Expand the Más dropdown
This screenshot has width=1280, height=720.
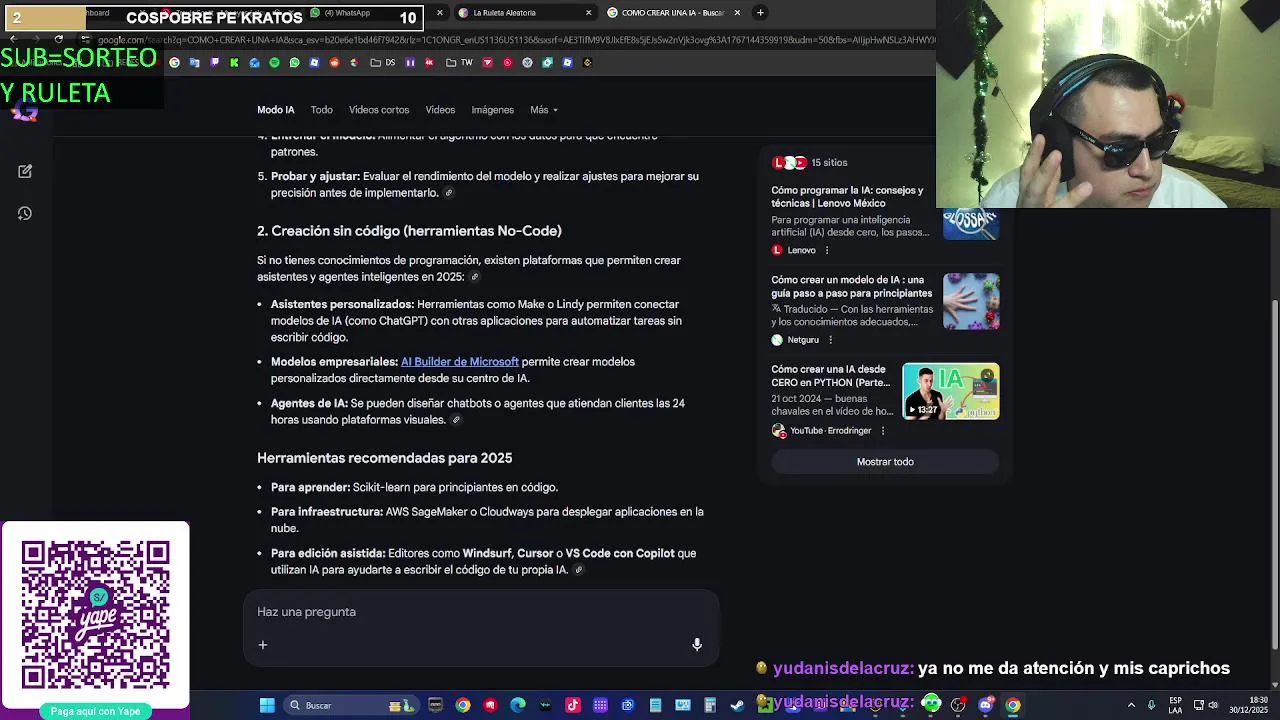pos(544,110)
